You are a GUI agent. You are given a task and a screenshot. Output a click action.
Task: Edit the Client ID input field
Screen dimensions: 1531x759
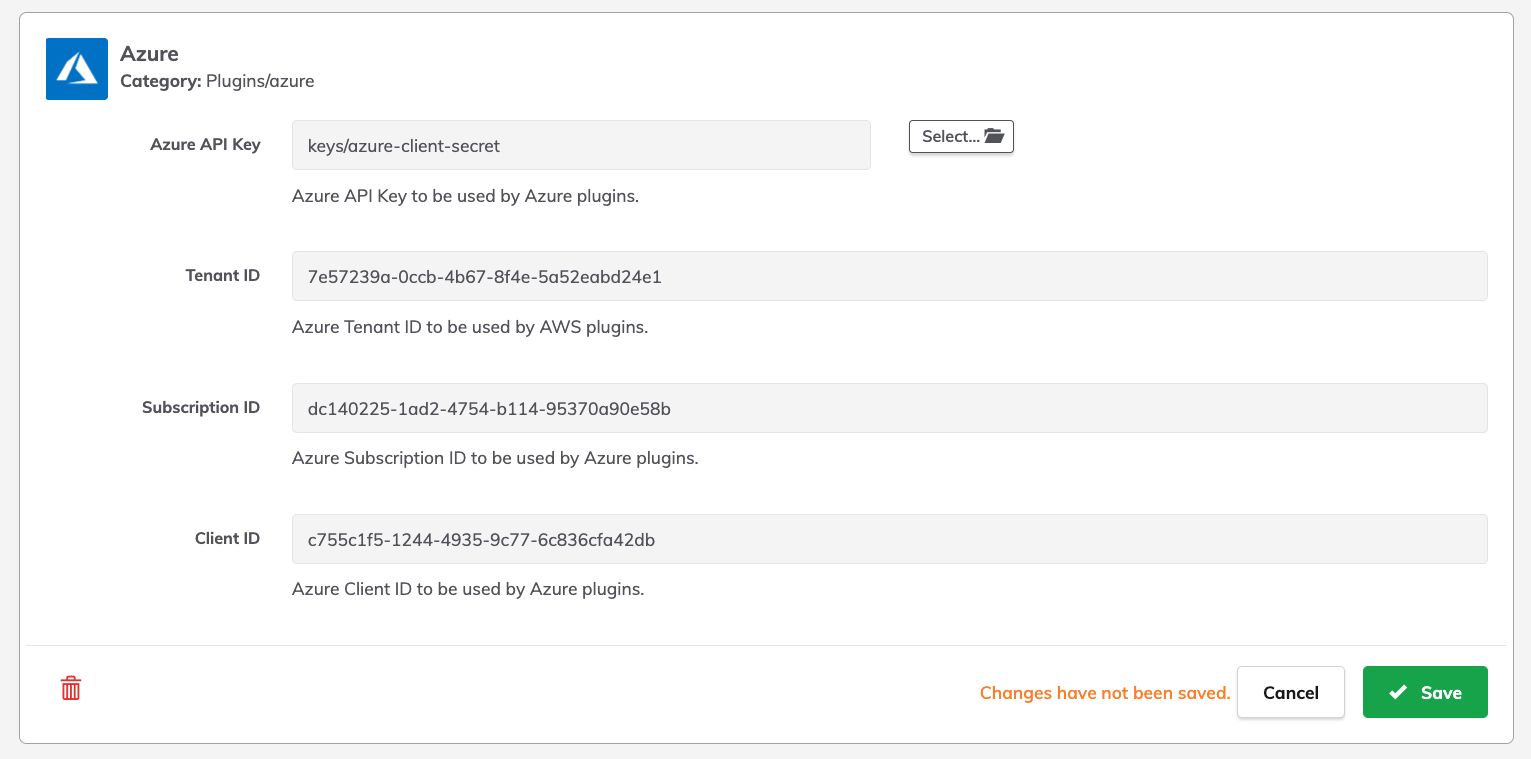click(889, 539)
